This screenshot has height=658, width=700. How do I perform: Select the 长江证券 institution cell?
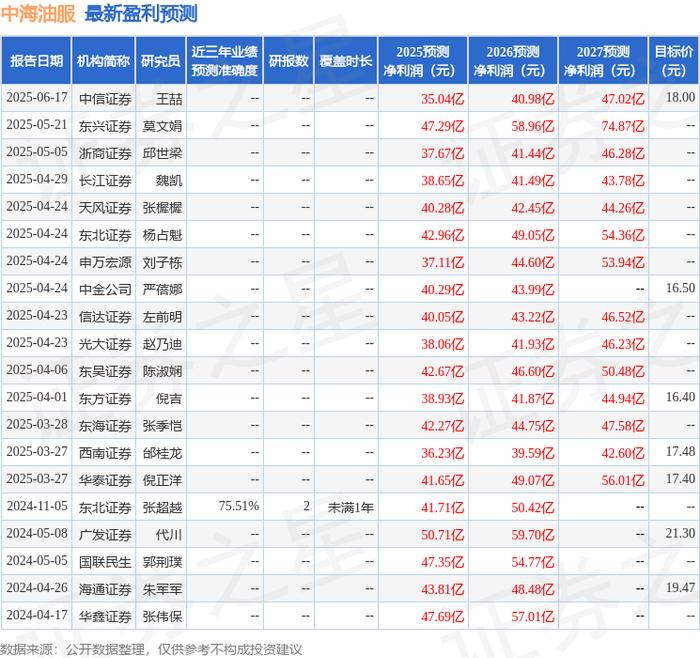click(x=105, y=180)
